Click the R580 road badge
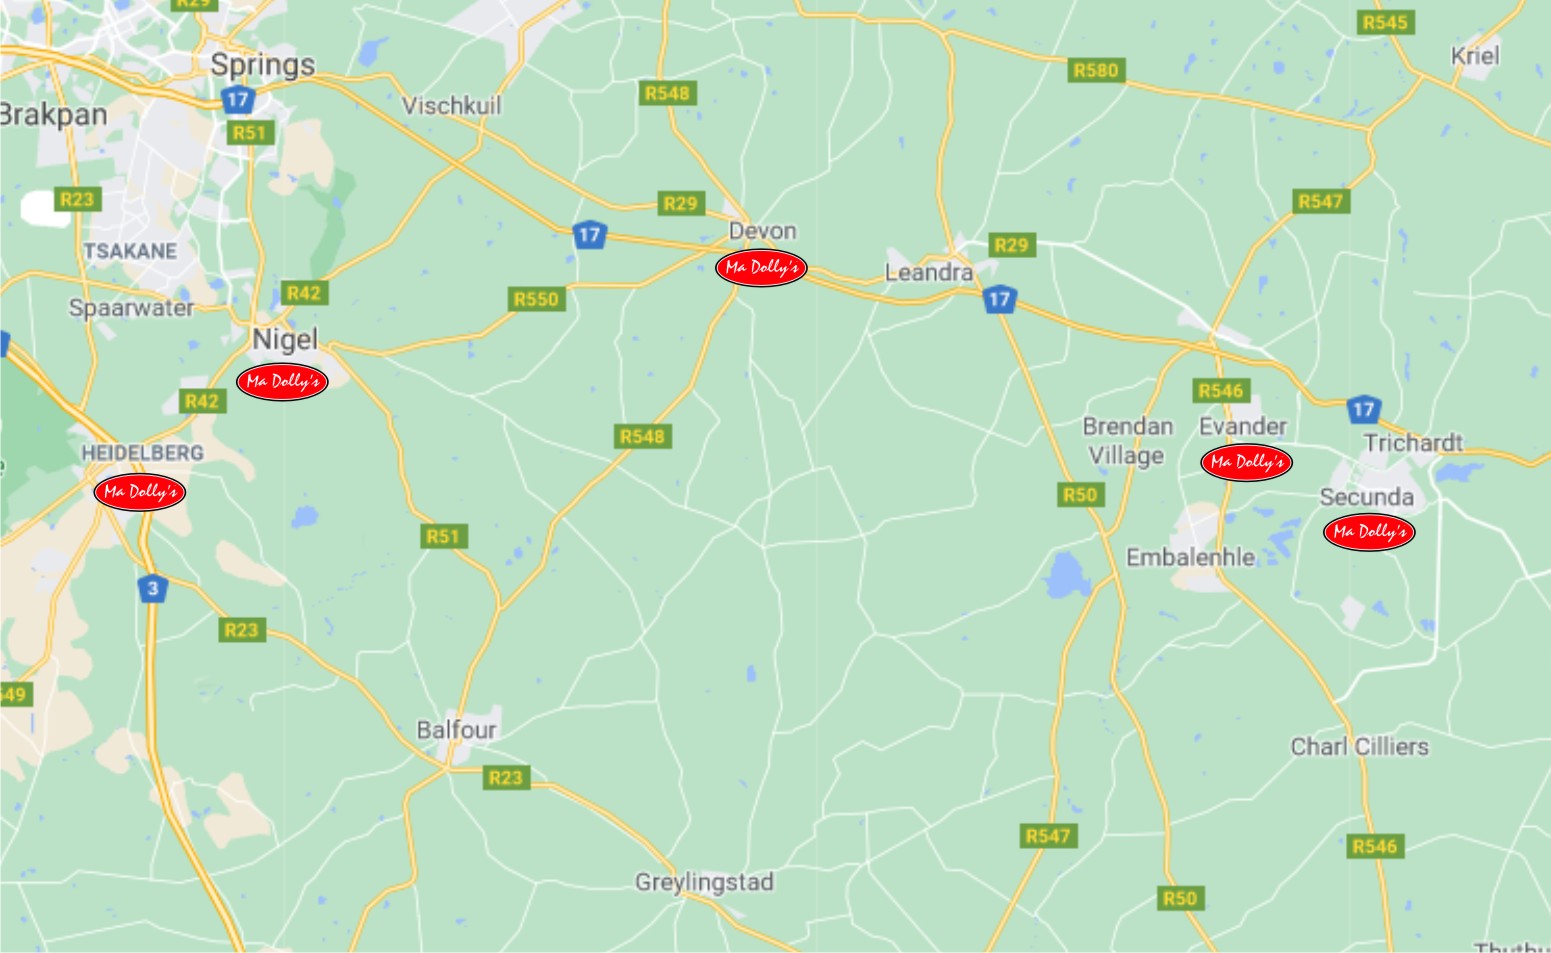This screenshot has width=1551, height=953. 1096,70
